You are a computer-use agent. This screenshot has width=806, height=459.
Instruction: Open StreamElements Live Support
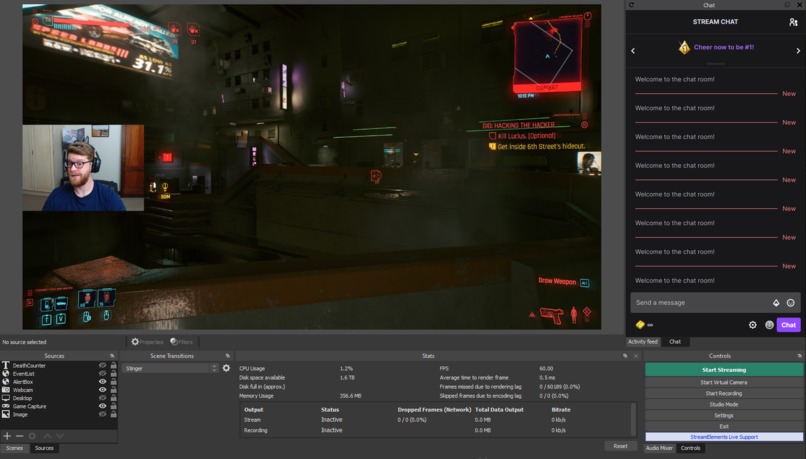tap(724, 437)
